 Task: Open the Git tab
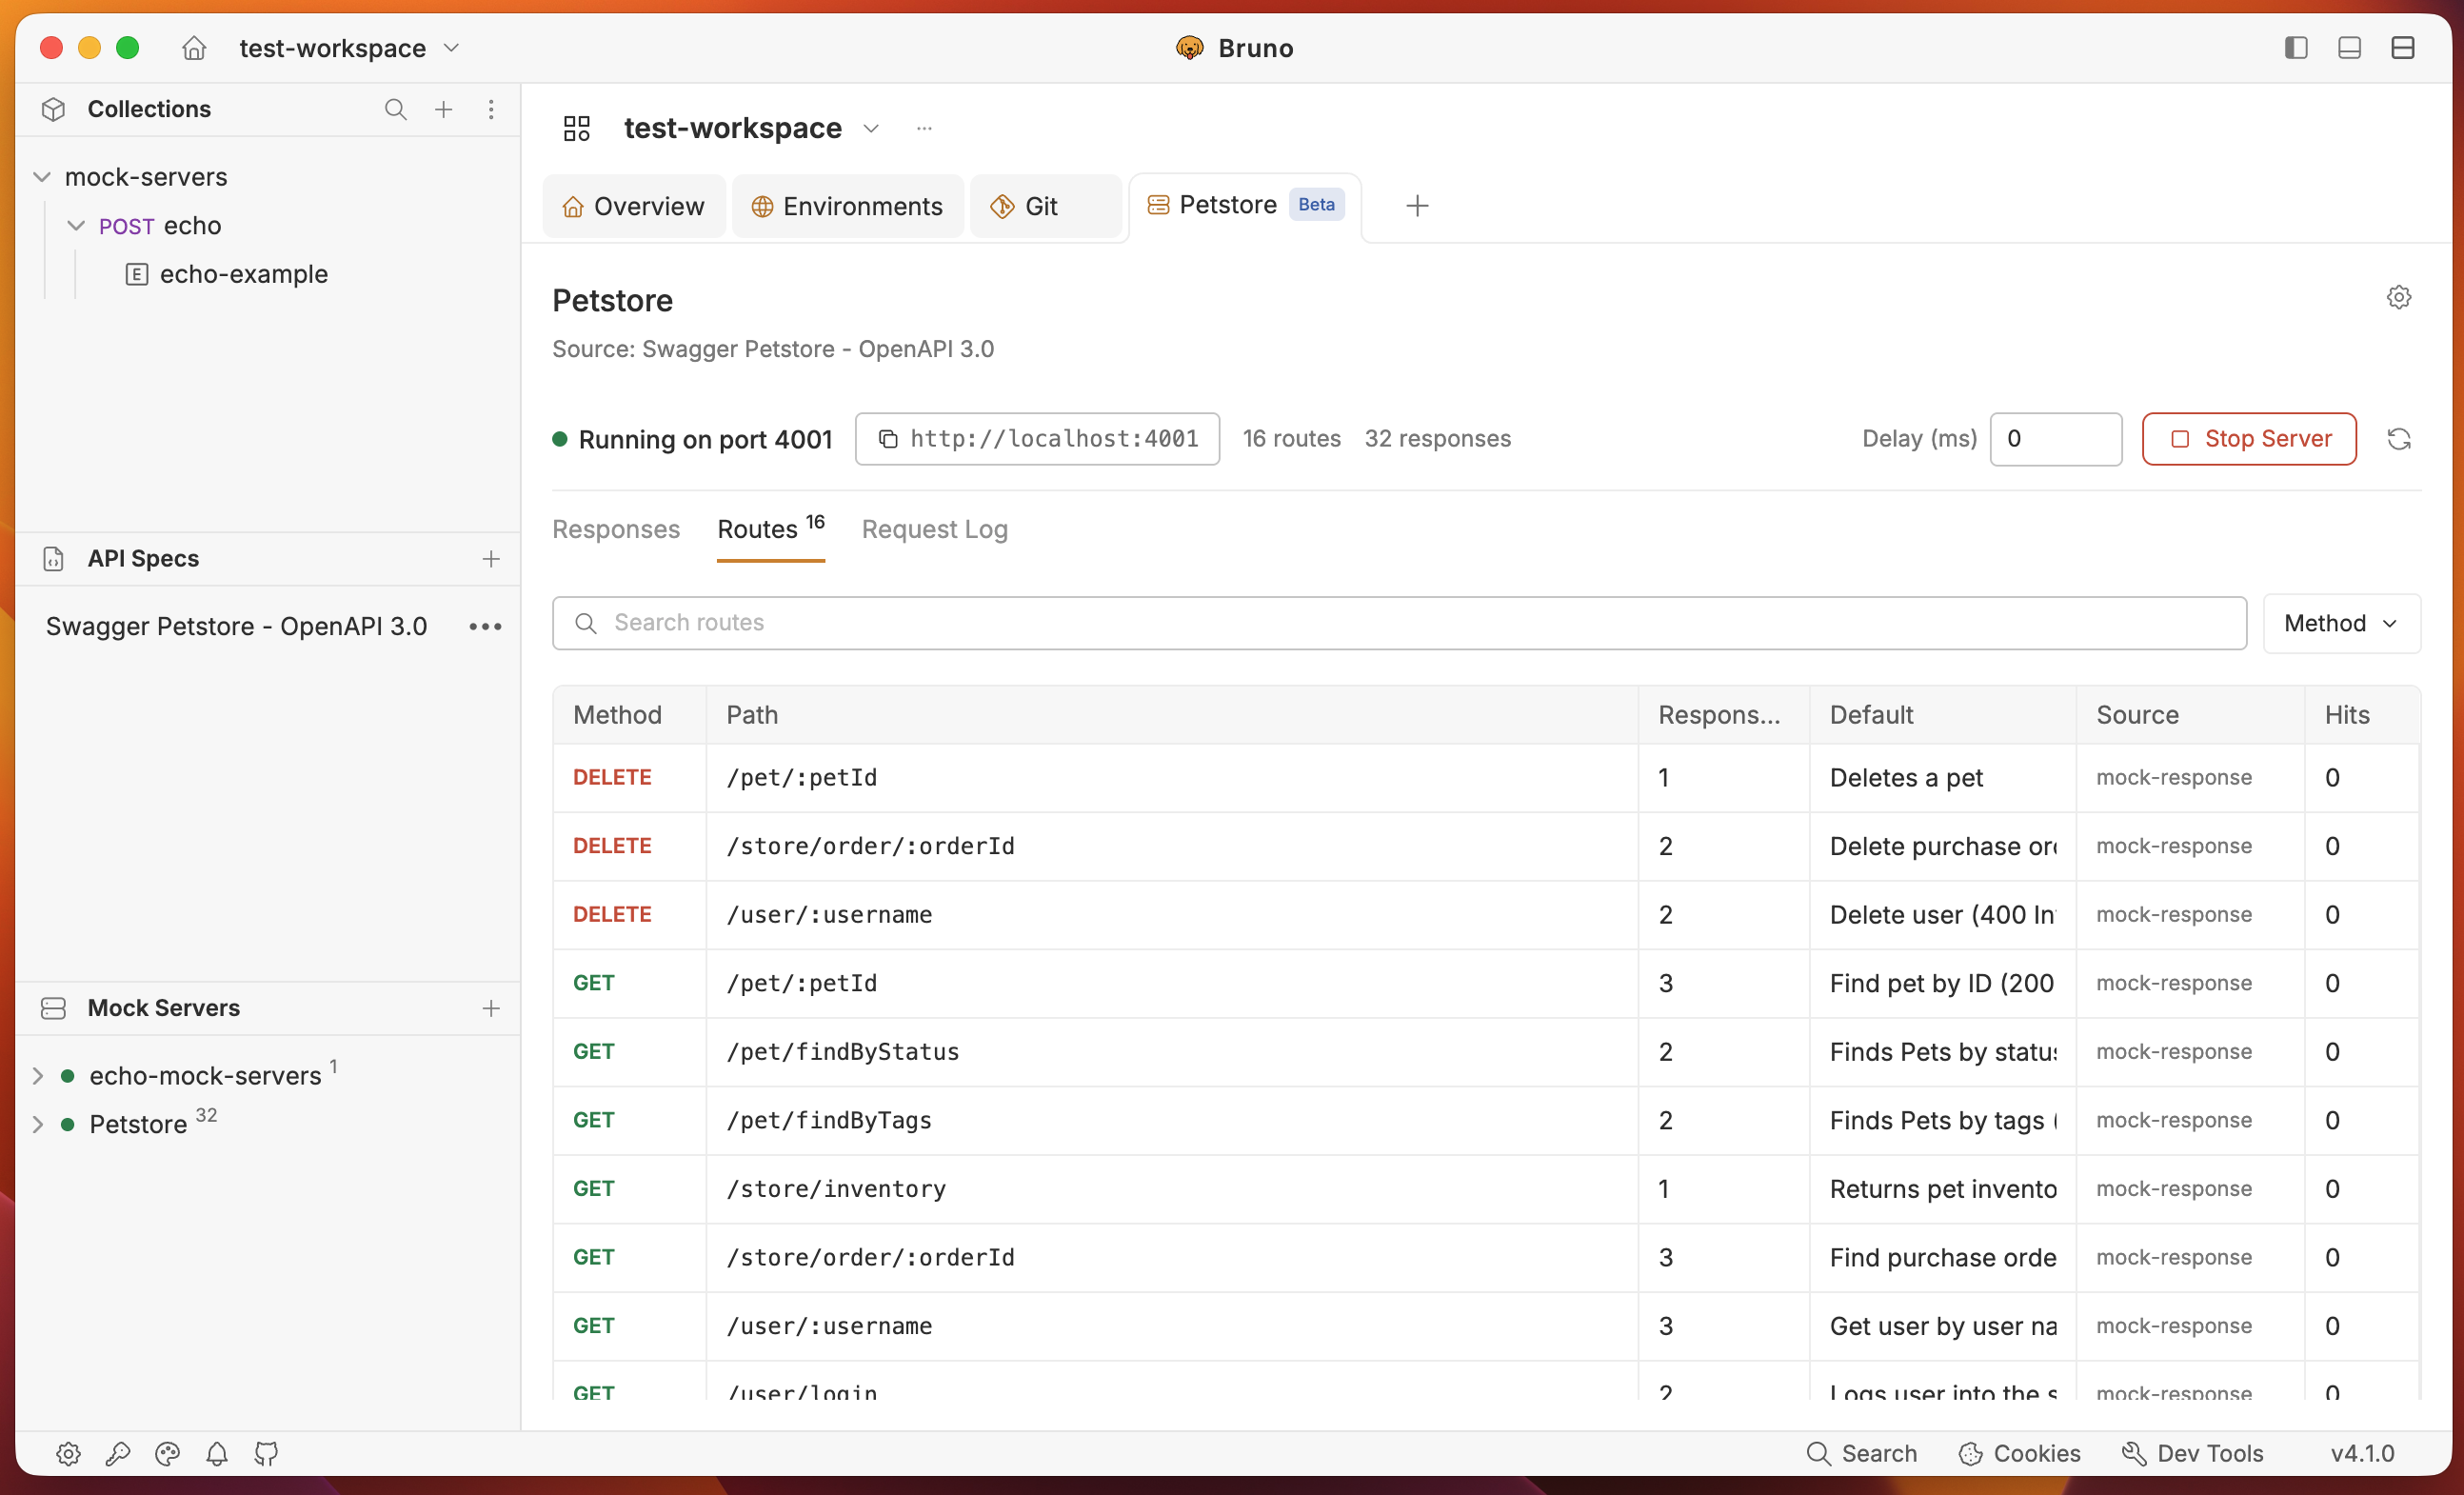pyautogui.click(x=1045, y=206)
